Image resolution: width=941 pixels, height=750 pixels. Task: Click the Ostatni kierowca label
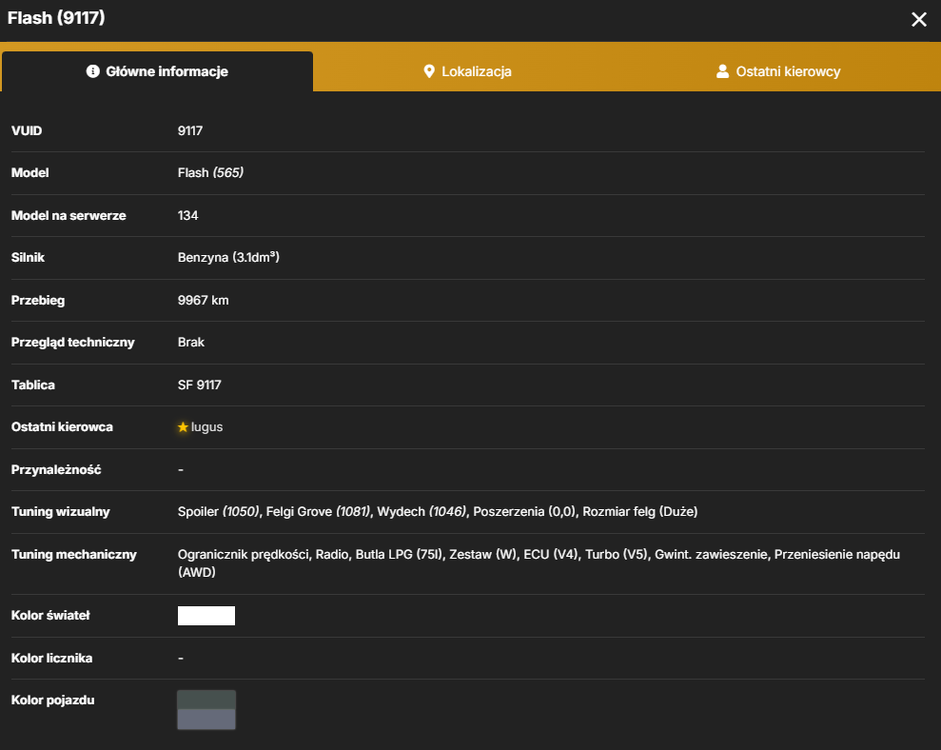pyautogui.click(x=62, y=427)
